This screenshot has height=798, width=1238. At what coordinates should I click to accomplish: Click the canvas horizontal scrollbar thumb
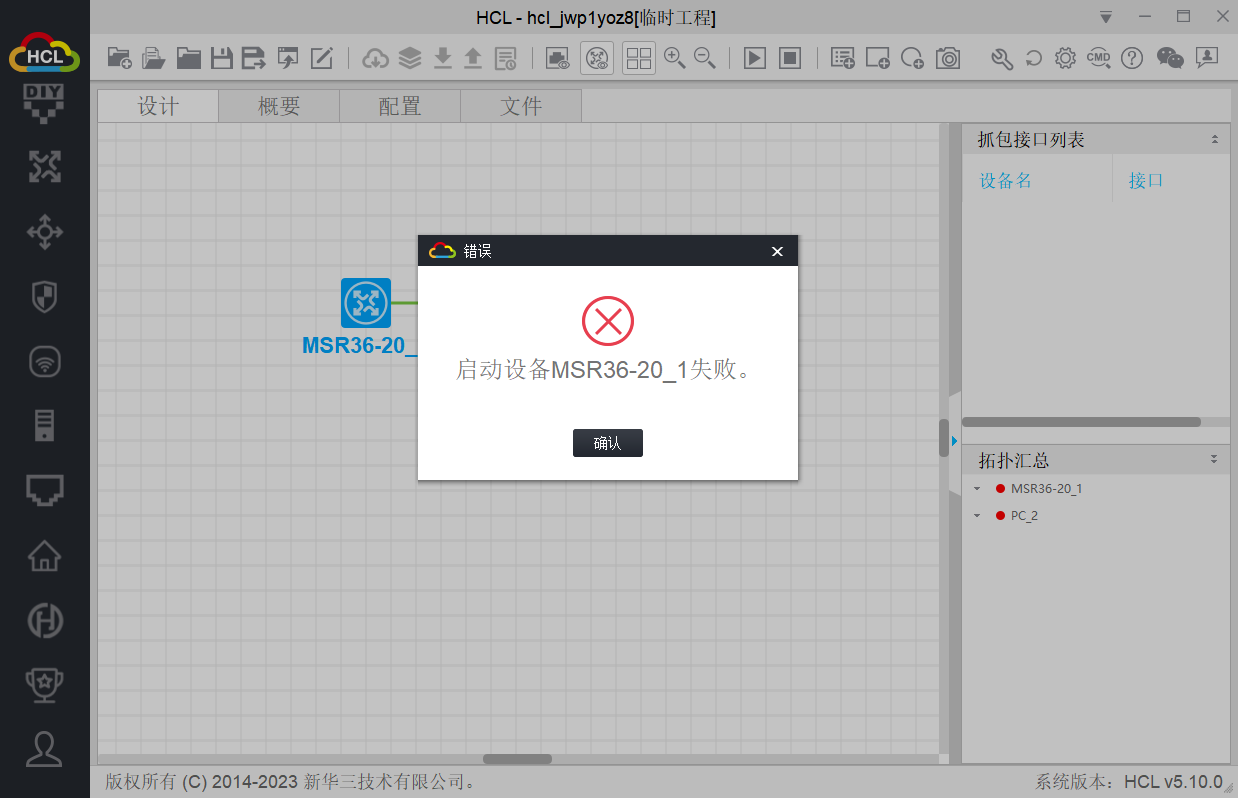[517, 759]
